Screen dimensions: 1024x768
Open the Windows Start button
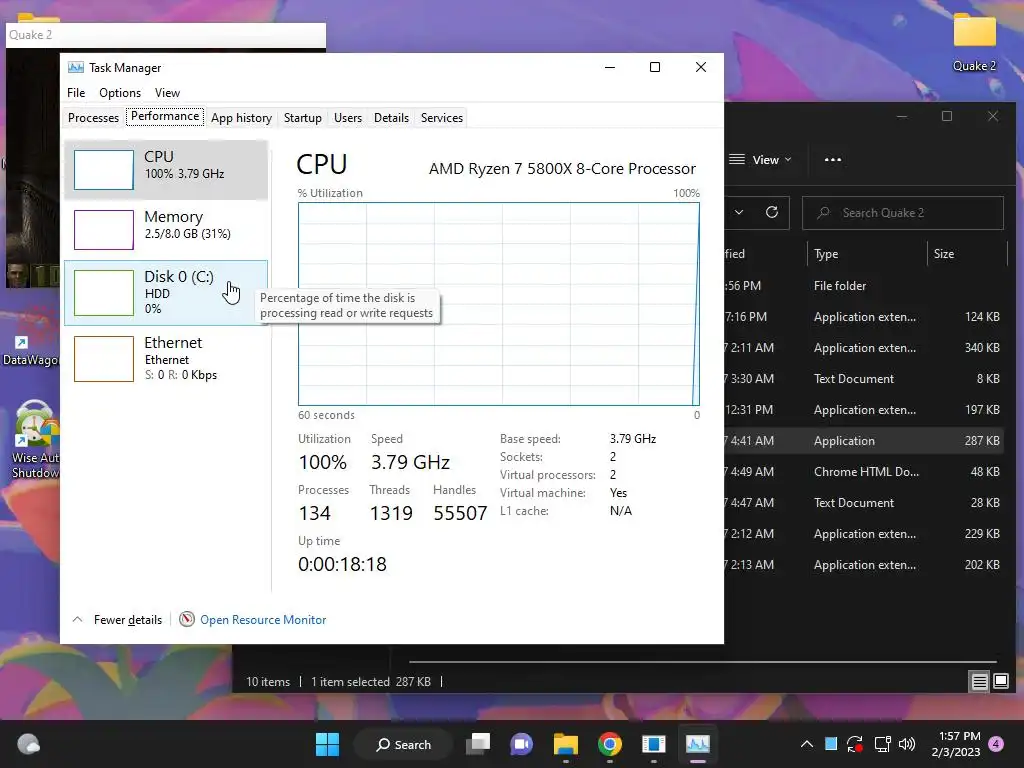(327, 744)
